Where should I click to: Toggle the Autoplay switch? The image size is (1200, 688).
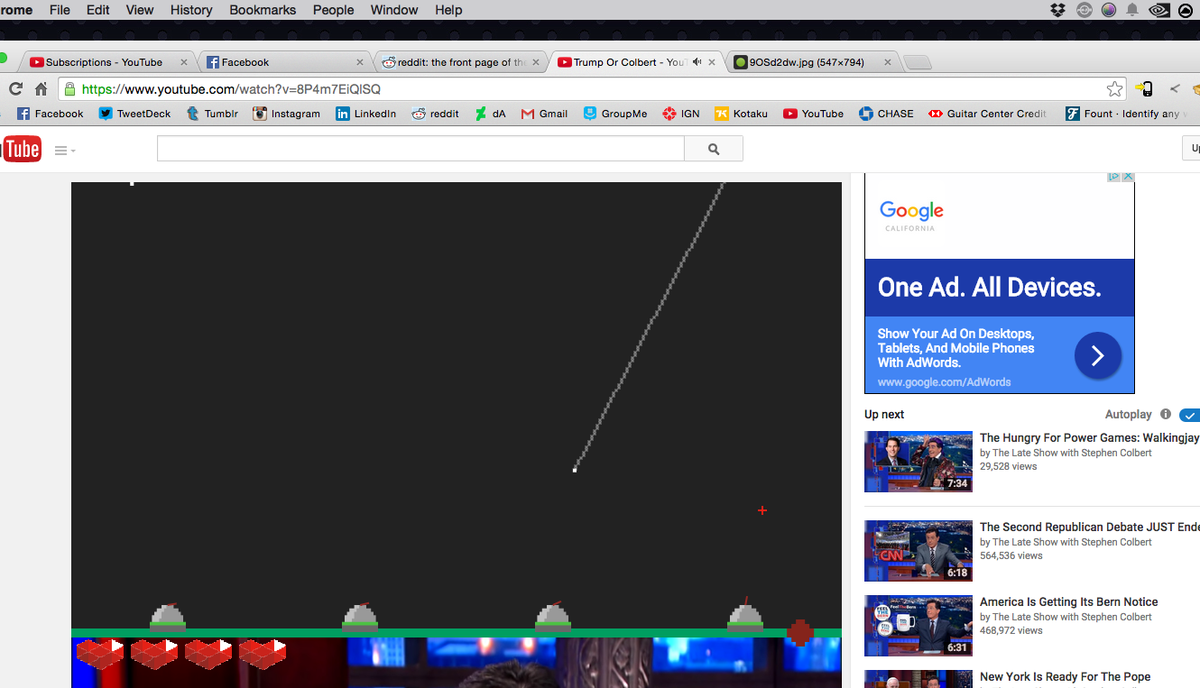[x=1189, y=414]
